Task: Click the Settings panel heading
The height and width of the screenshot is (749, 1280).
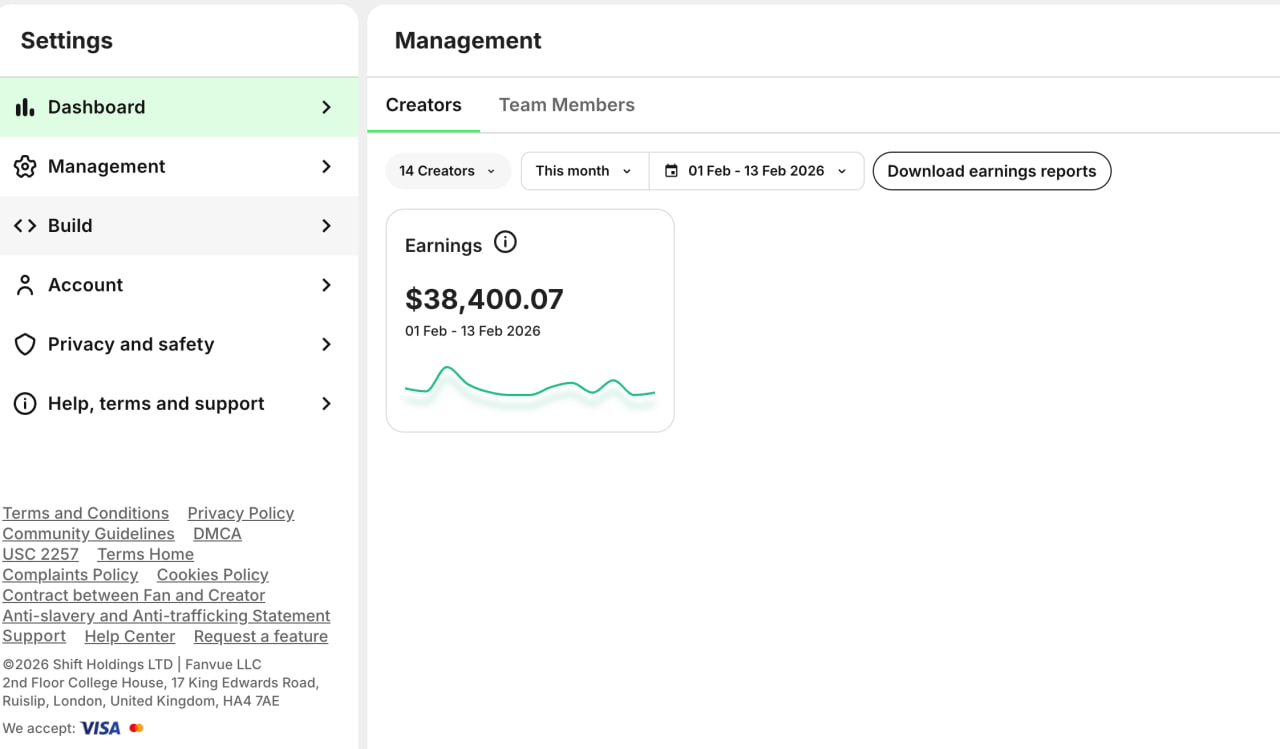Action: coord(67,41)
